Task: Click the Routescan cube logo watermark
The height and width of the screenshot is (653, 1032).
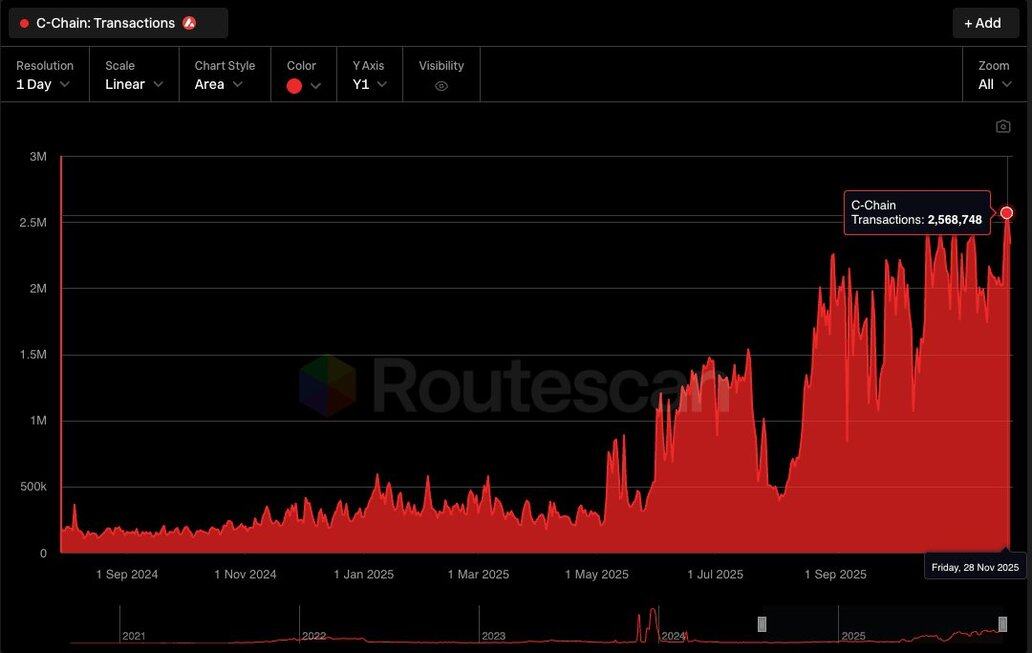Action: (328, 385)
